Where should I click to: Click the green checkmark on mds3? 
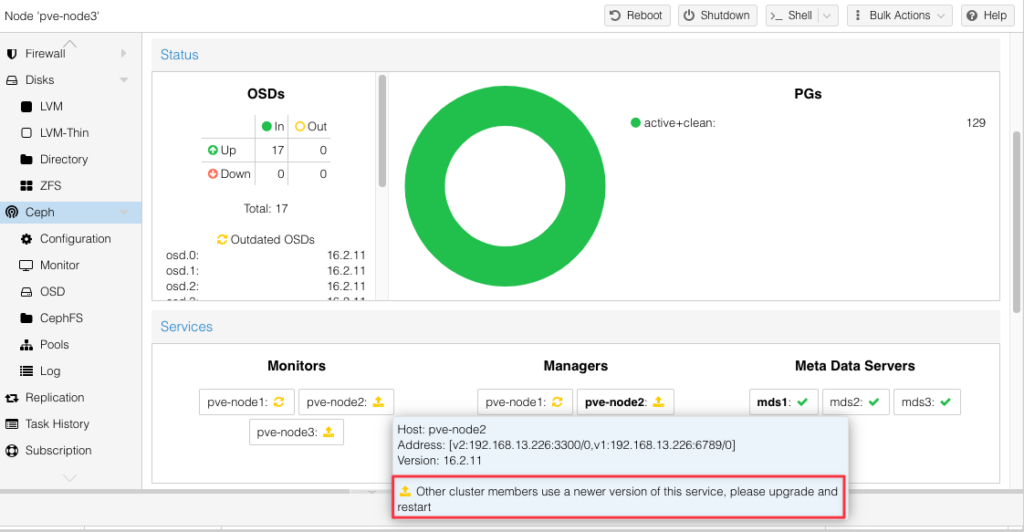point(946,402)
